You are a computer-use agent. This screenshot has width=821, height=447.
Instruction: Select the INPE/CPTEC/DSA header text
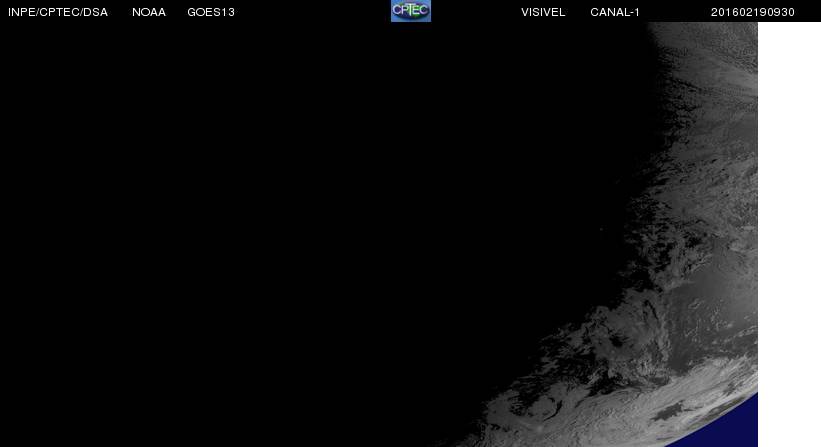58,12
